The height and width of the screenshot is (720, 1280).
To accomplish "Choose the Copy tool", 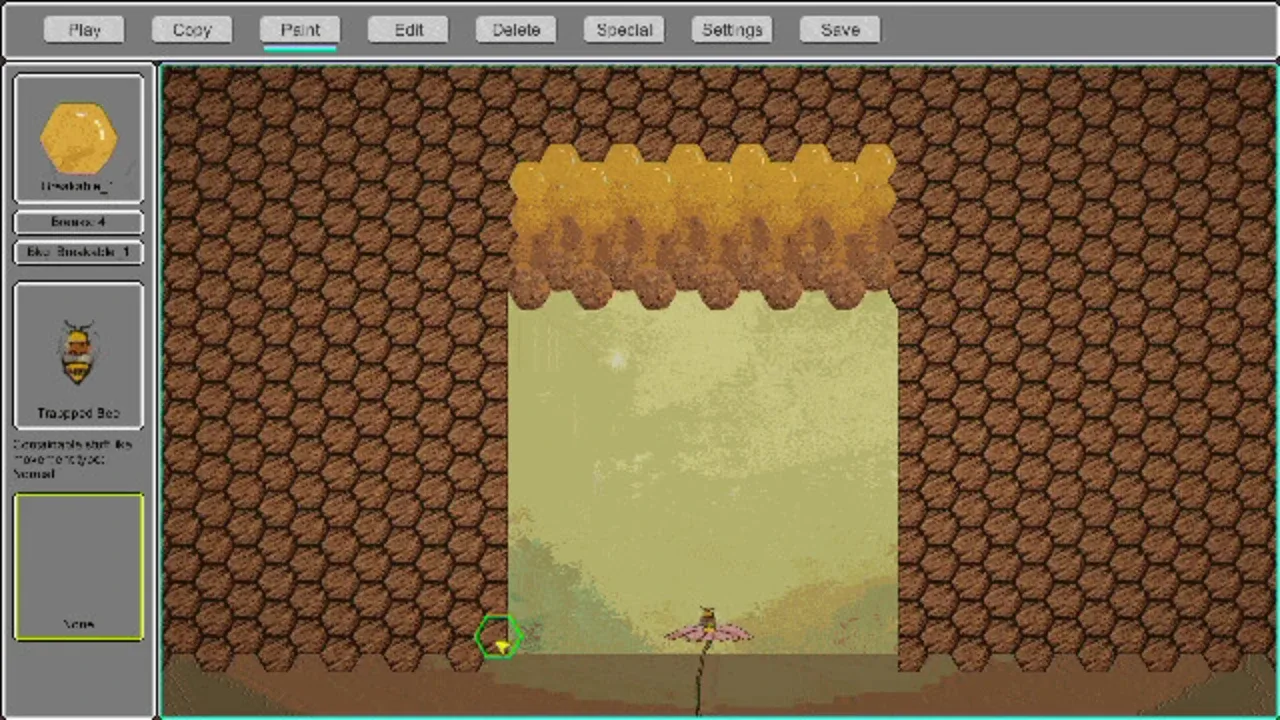I will coord(192,30).
